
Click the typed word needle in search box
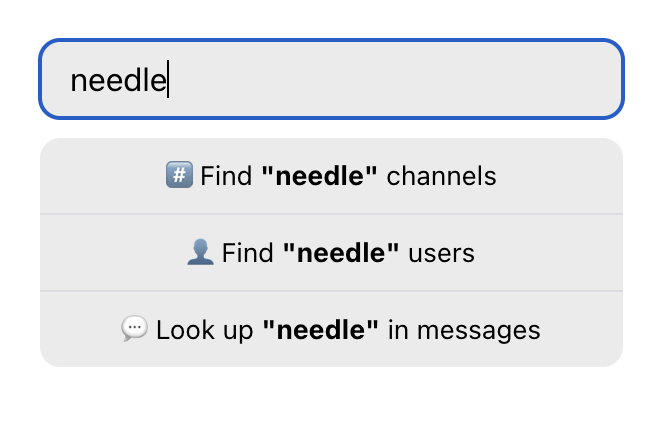pyautogui.click(x=117, y=80)
